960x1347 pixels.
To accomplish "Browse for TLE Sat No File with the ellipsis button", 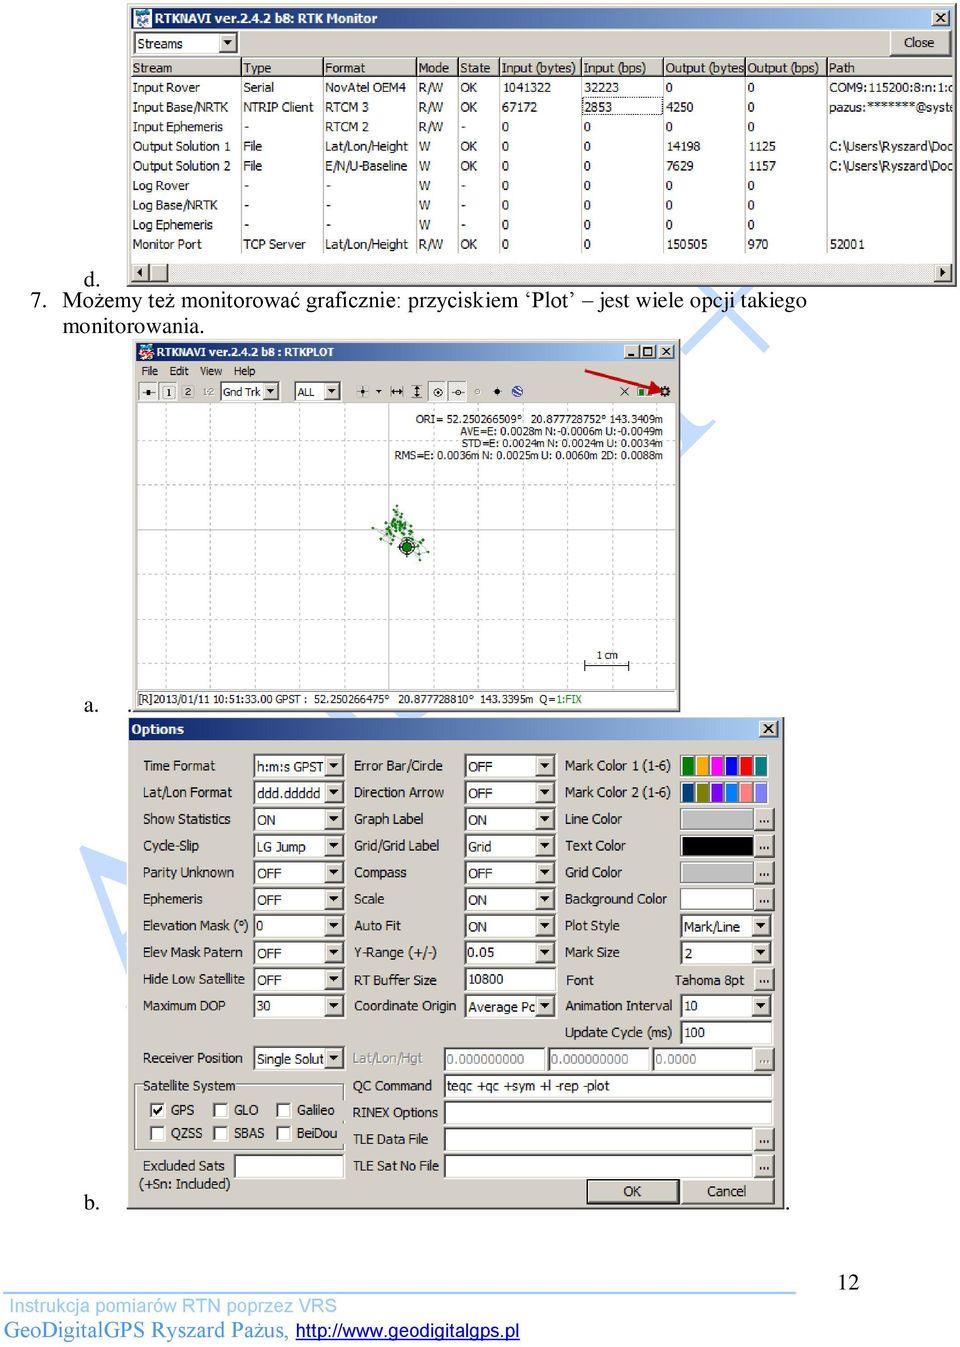I will tap(764, 1166).
